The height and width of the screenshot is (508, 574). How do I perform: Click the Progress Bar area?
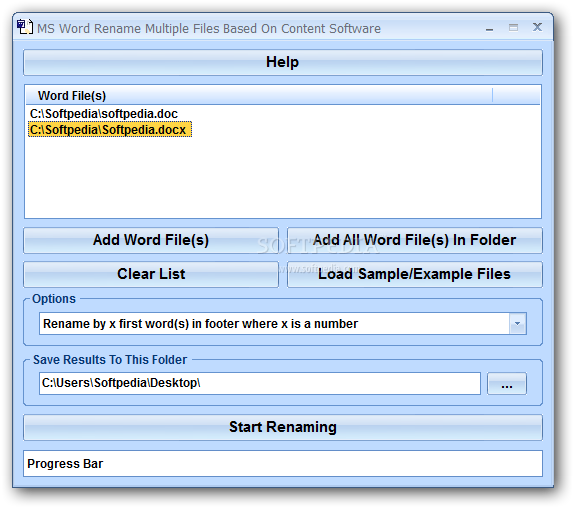(x=283, y=463)
